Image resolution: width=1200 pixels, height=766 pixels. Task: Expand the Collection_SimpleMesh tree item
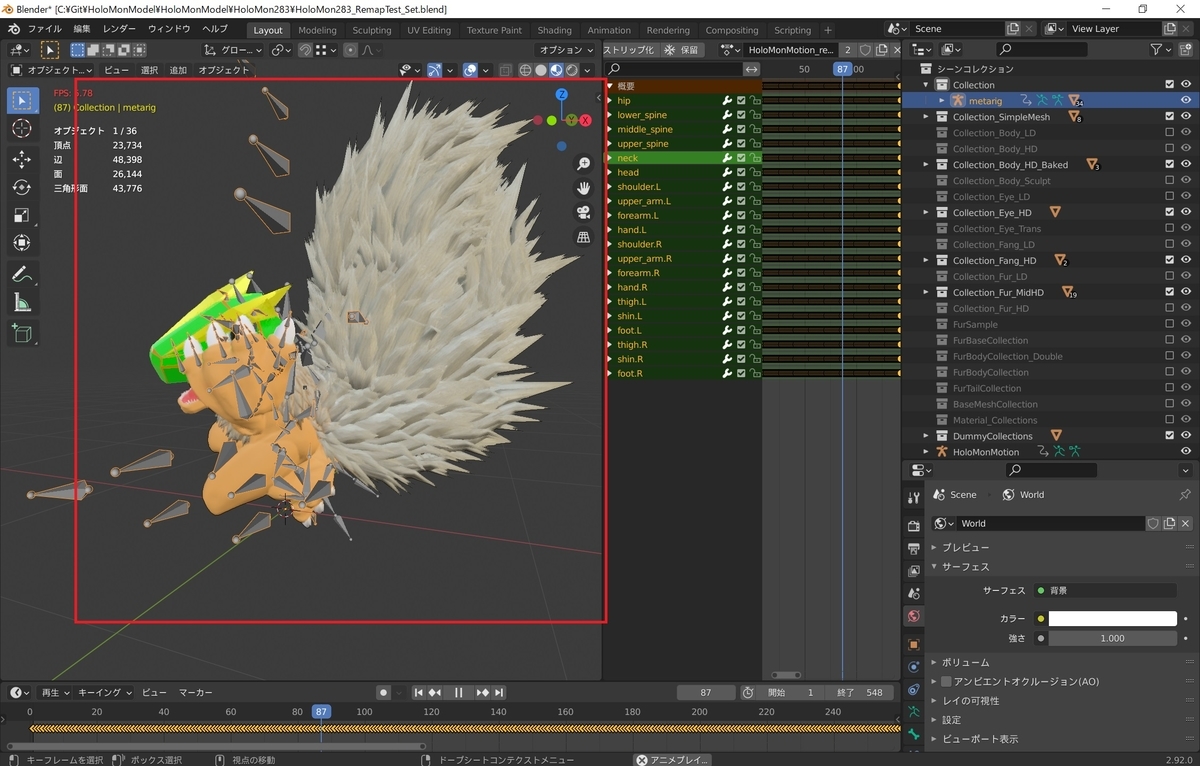click(x=926, y=117)
